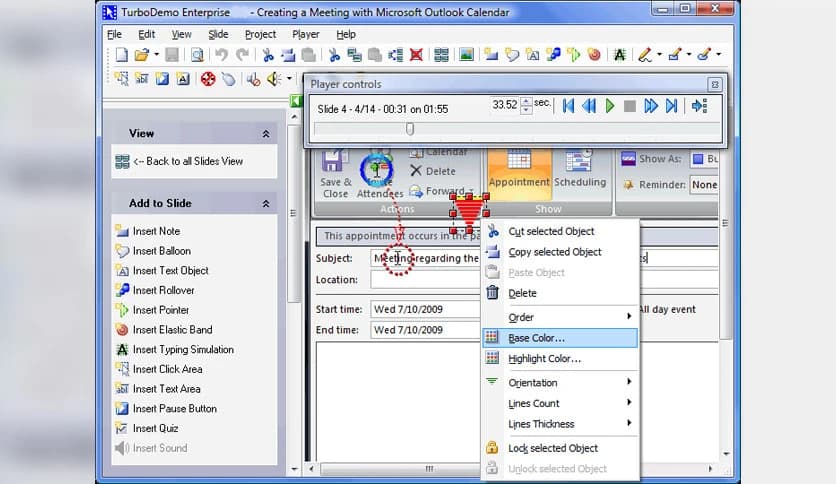The height and width of the screenshot is (484, 836).
Task: Click the Typing Simulation 'A' toolbar icon
Action: [619, 54]
